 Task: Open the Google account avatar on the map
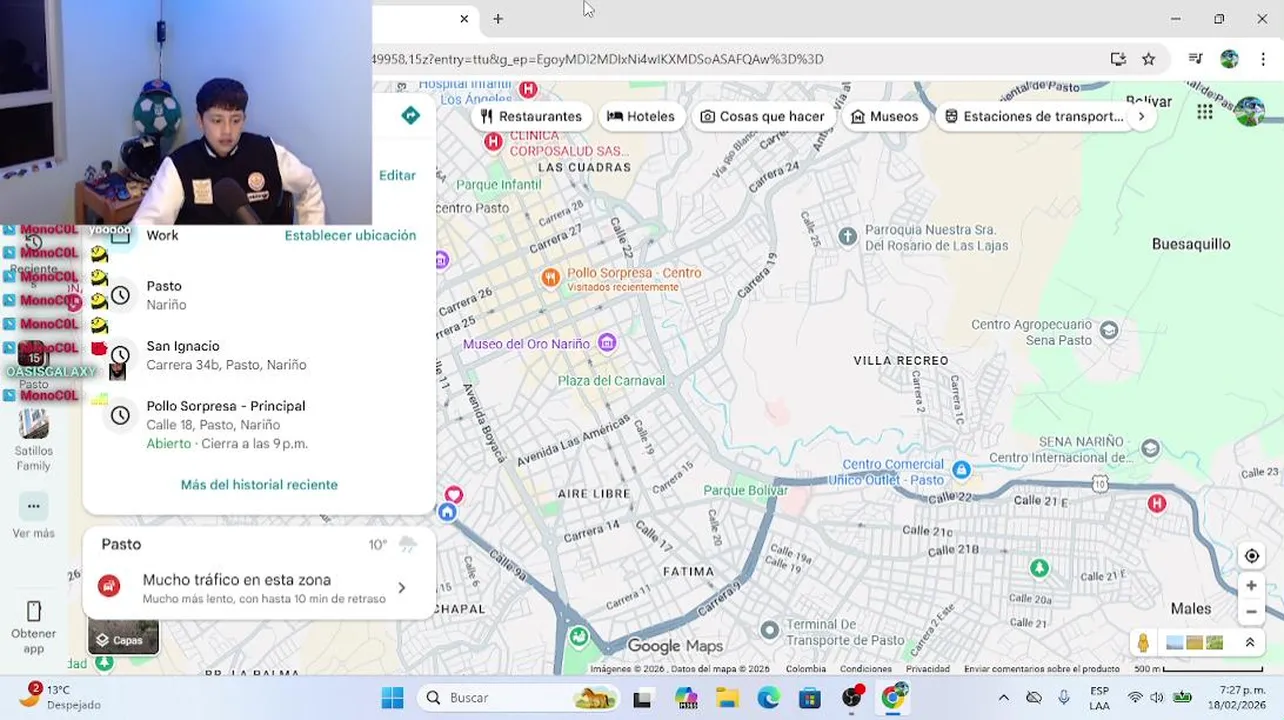[1249, 111]
